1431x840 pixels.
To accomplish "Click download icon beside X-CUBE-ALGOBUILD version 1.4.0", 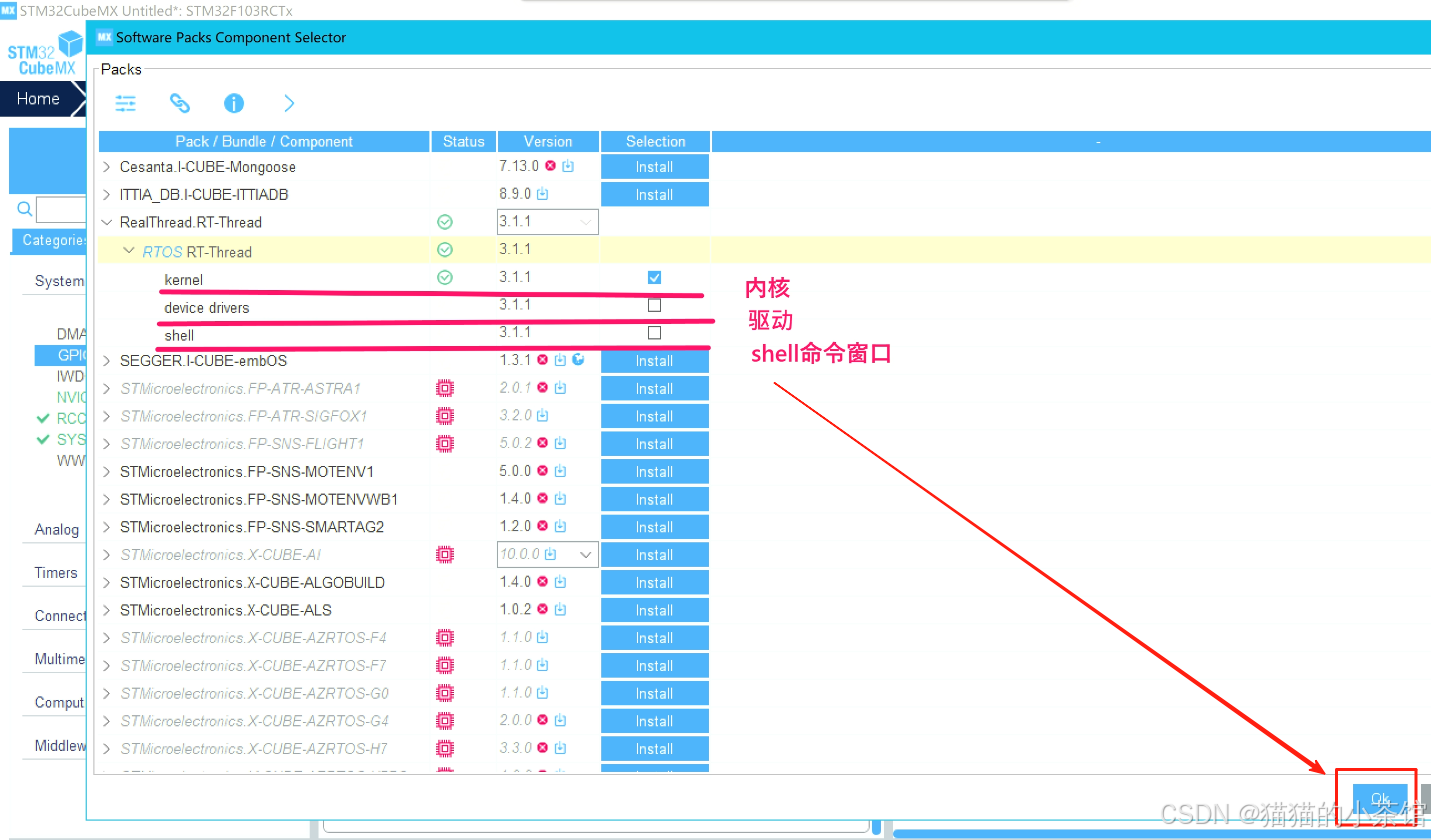I will 559,582.
